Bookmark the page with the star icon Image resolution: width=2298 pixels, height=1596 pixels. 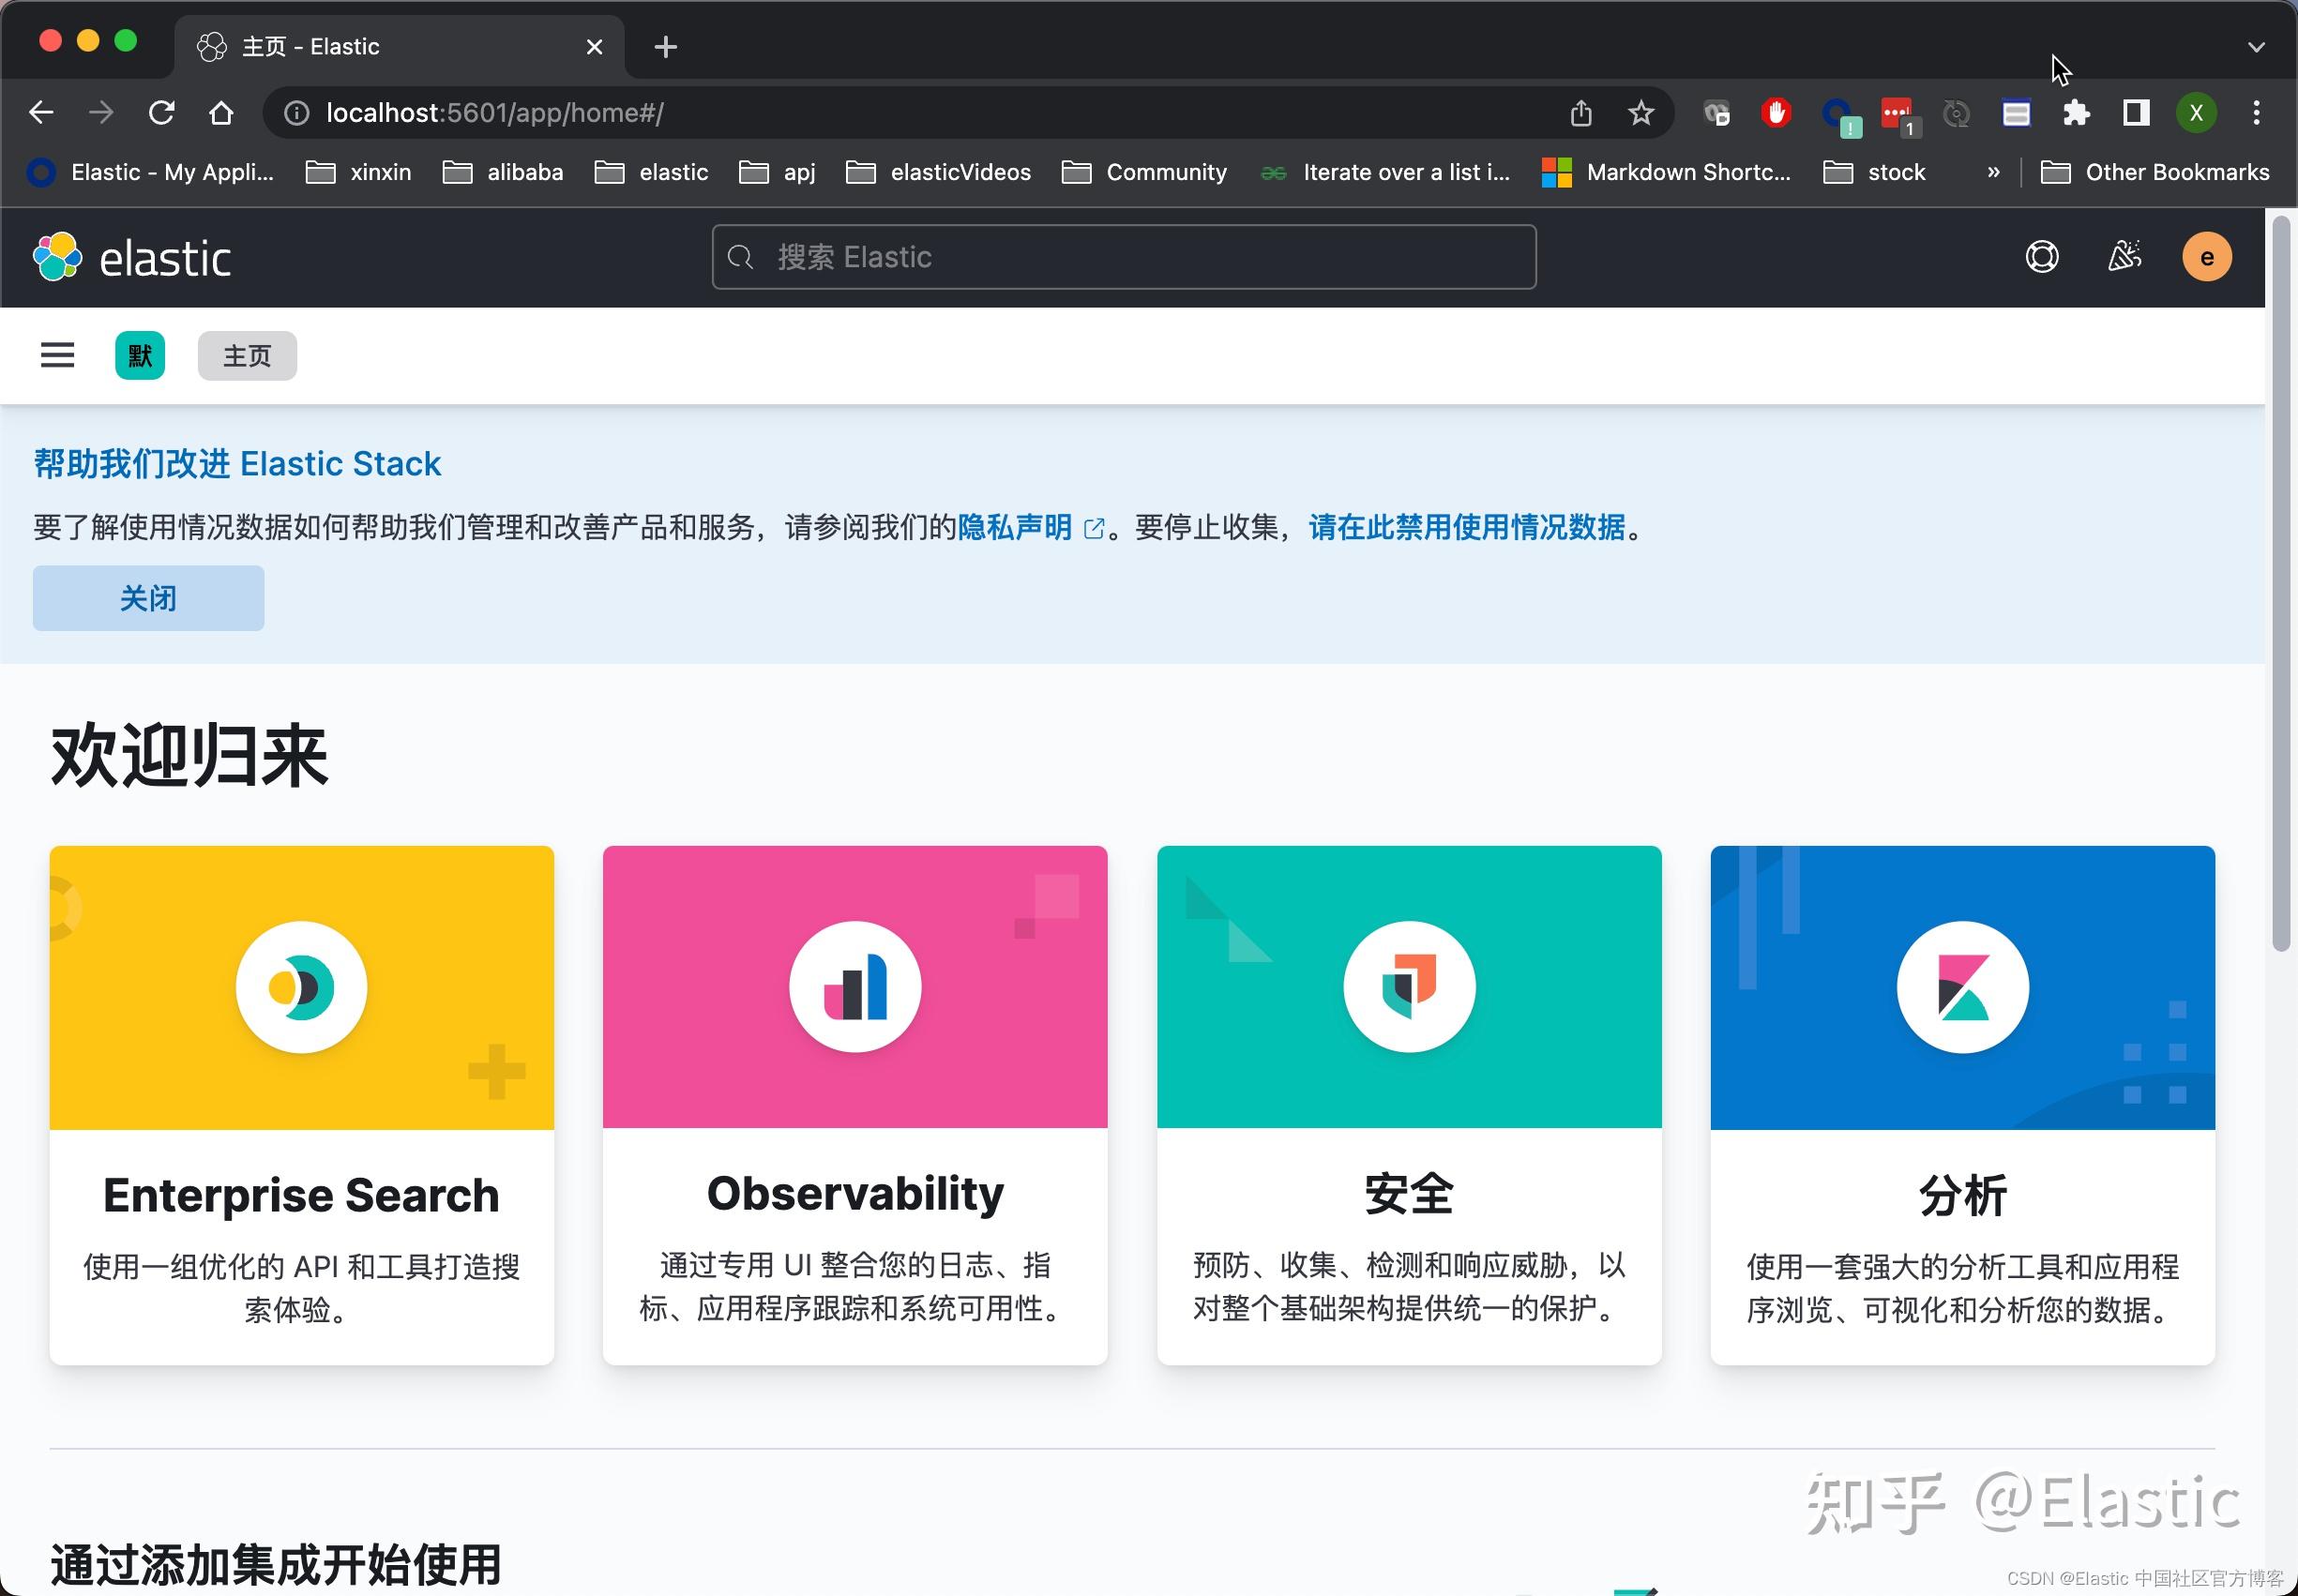[1639, 112]
